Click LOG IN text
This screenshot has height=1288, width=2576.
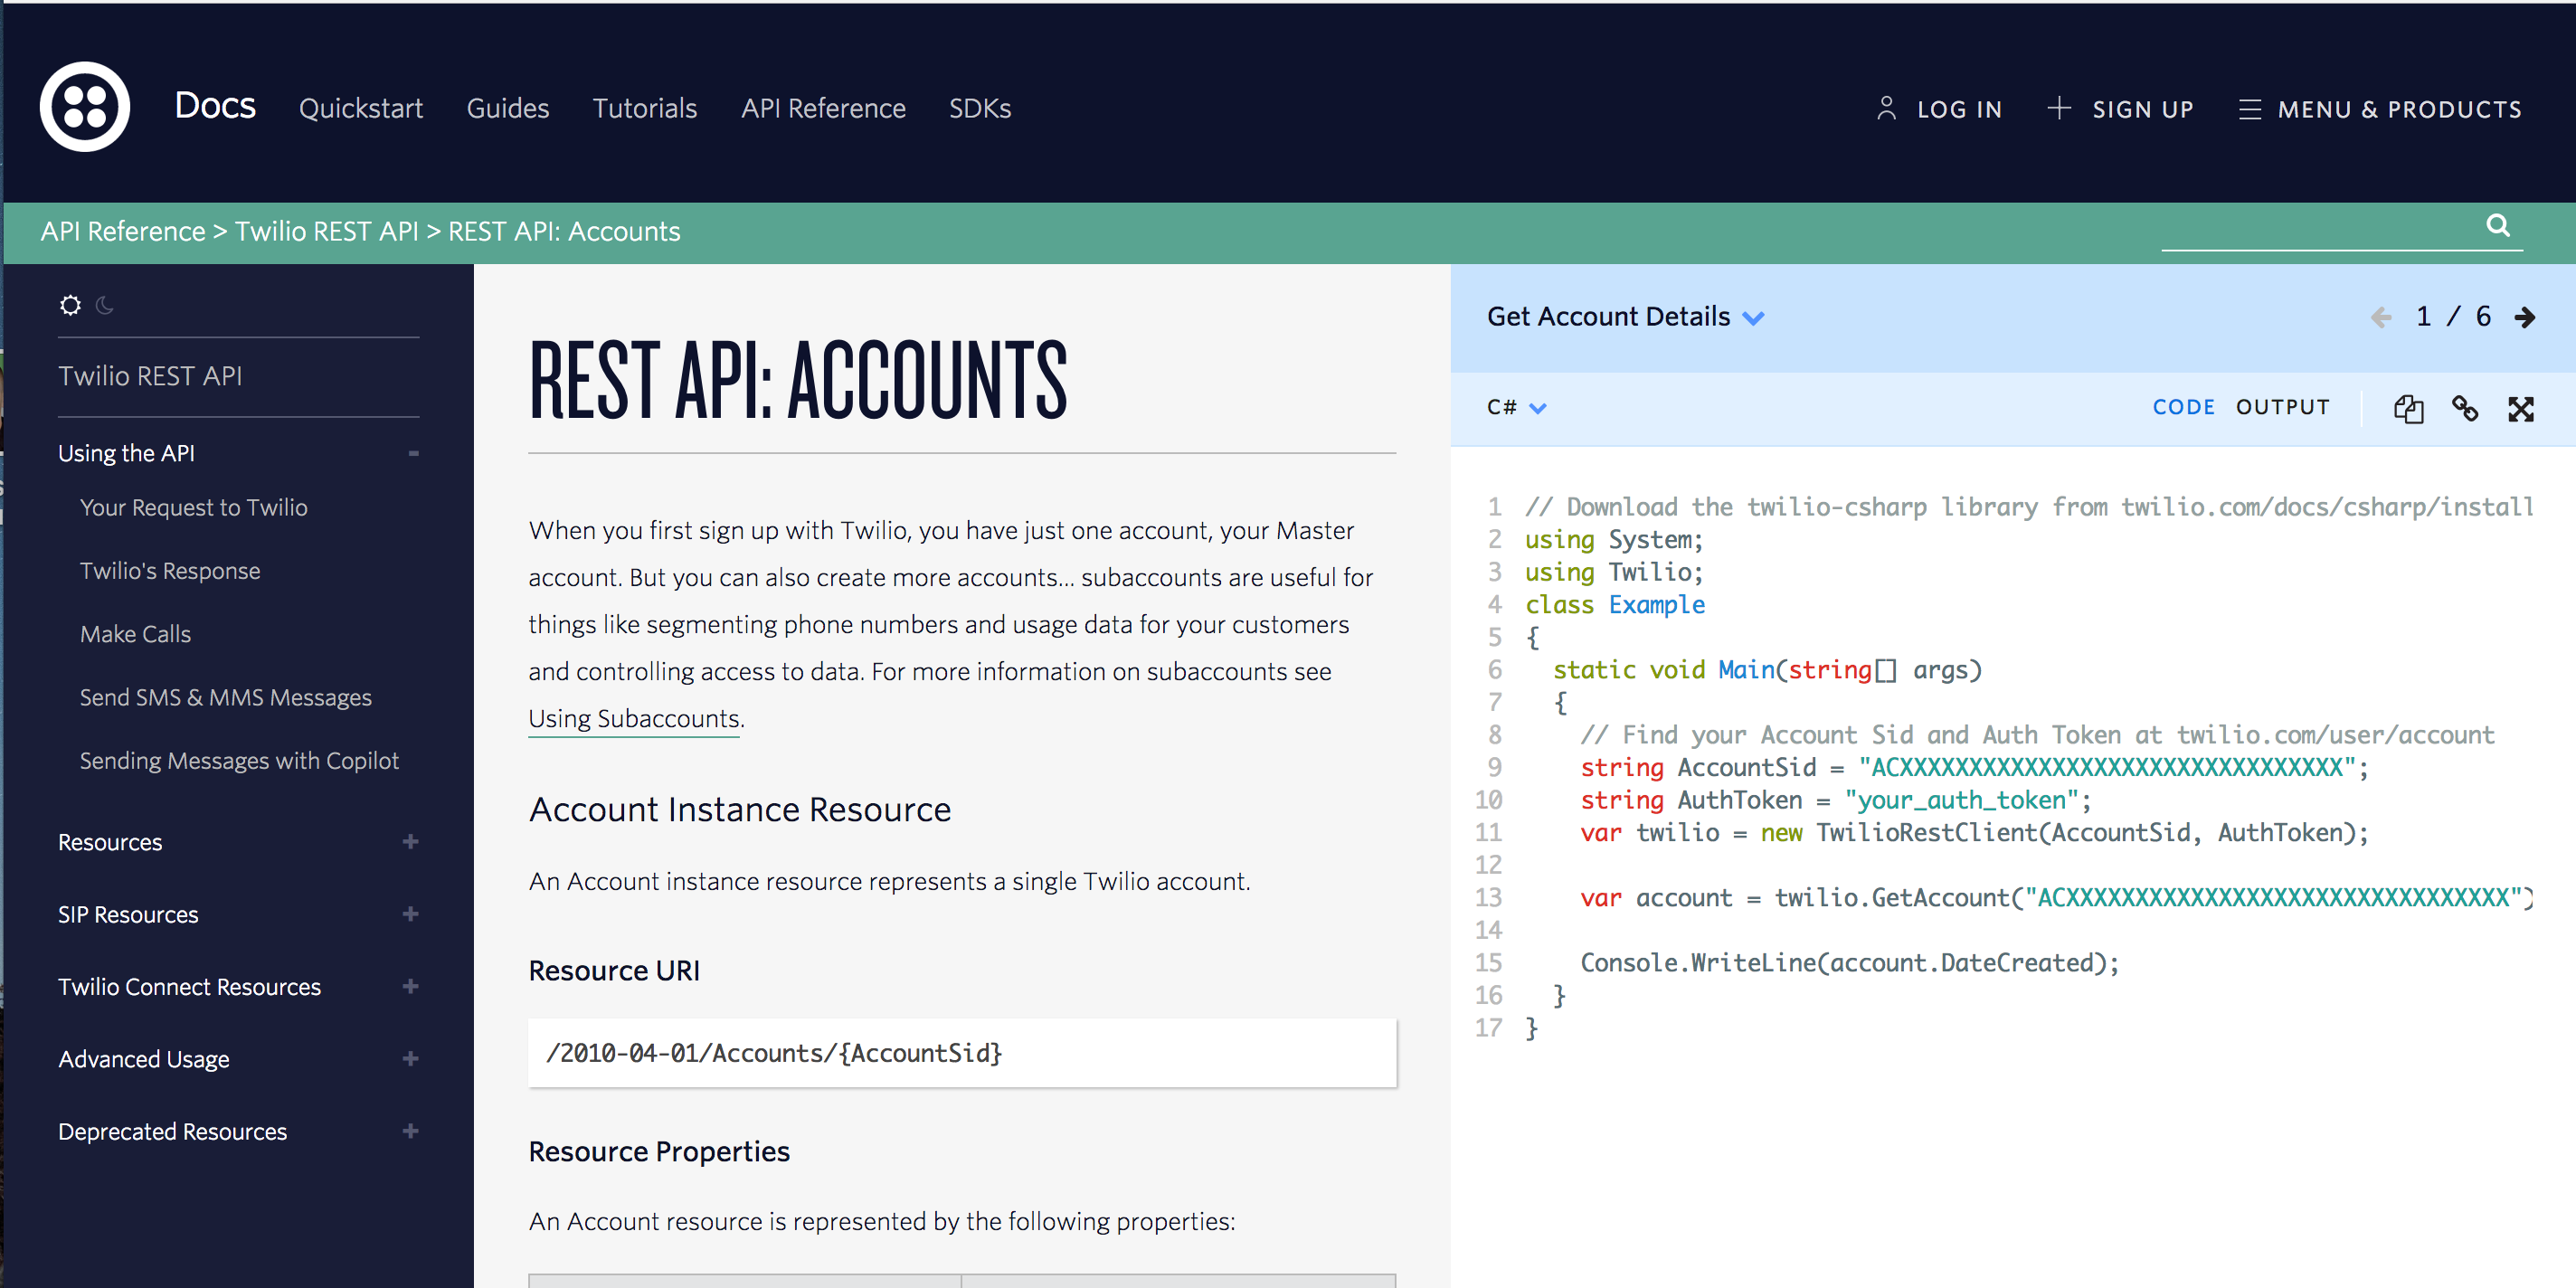point(1959,109)
